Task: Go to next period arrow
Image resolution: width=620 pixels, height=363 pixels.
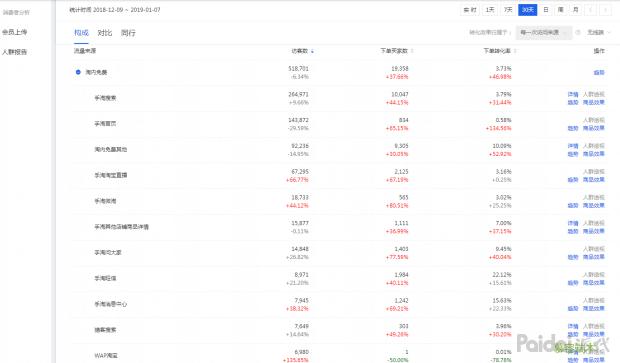Action: coord(605,10)
